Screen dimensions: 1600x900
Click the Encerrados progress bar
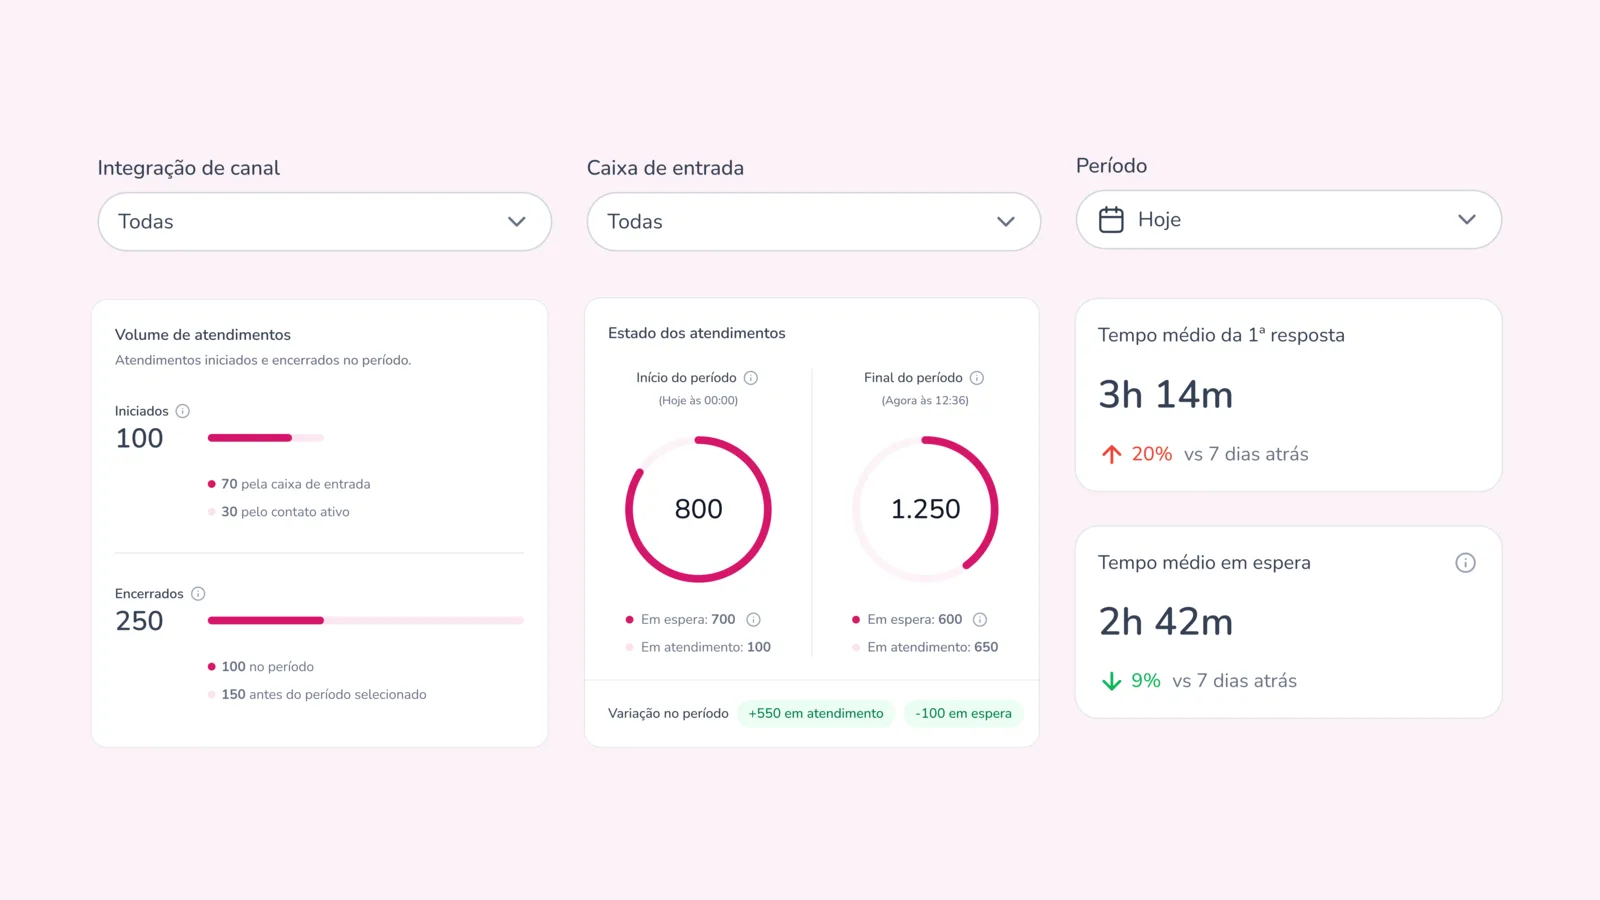(x=366, y=621)
